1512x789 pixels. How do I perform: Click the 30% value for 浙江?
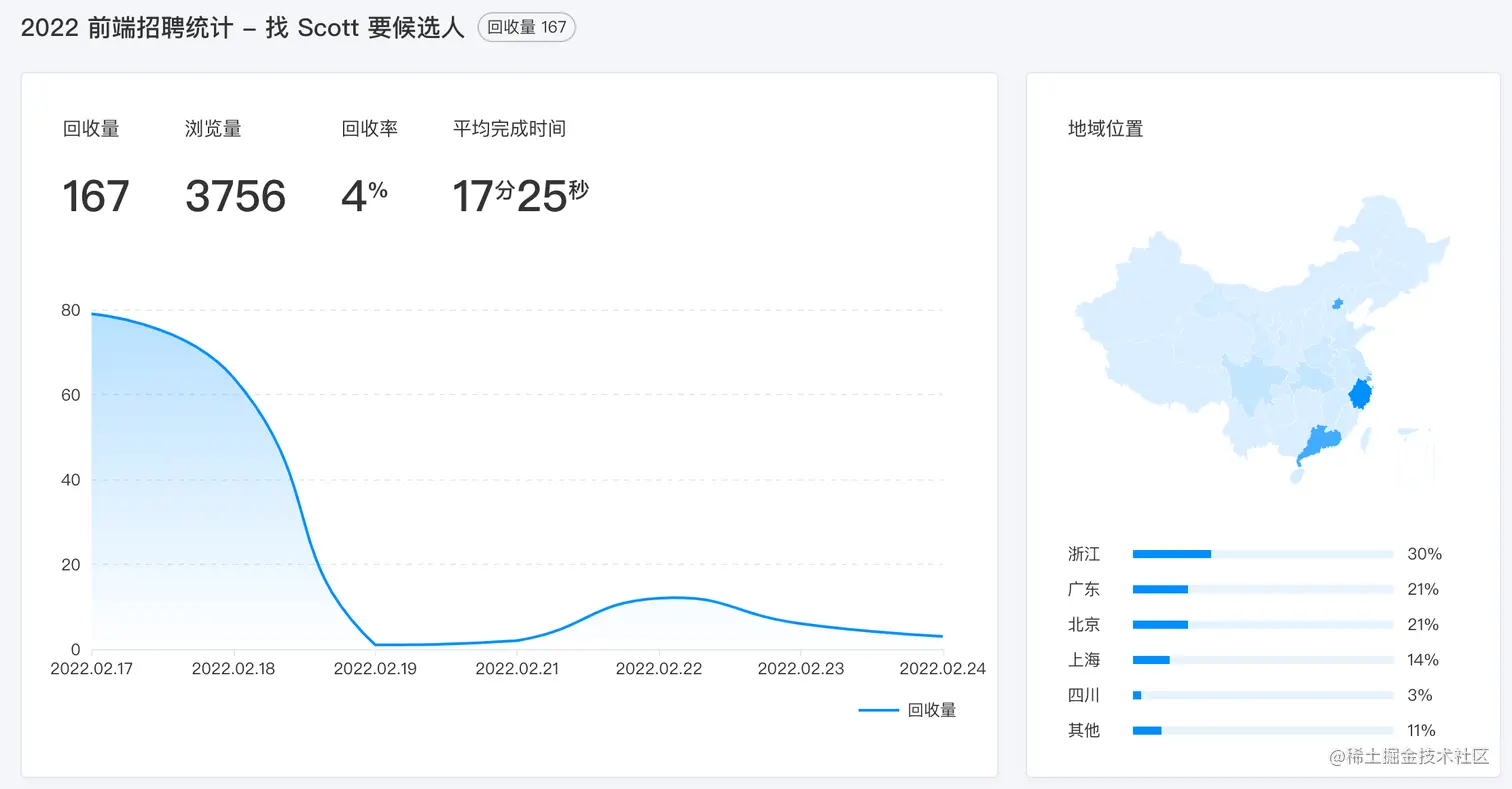(1423, 554)
